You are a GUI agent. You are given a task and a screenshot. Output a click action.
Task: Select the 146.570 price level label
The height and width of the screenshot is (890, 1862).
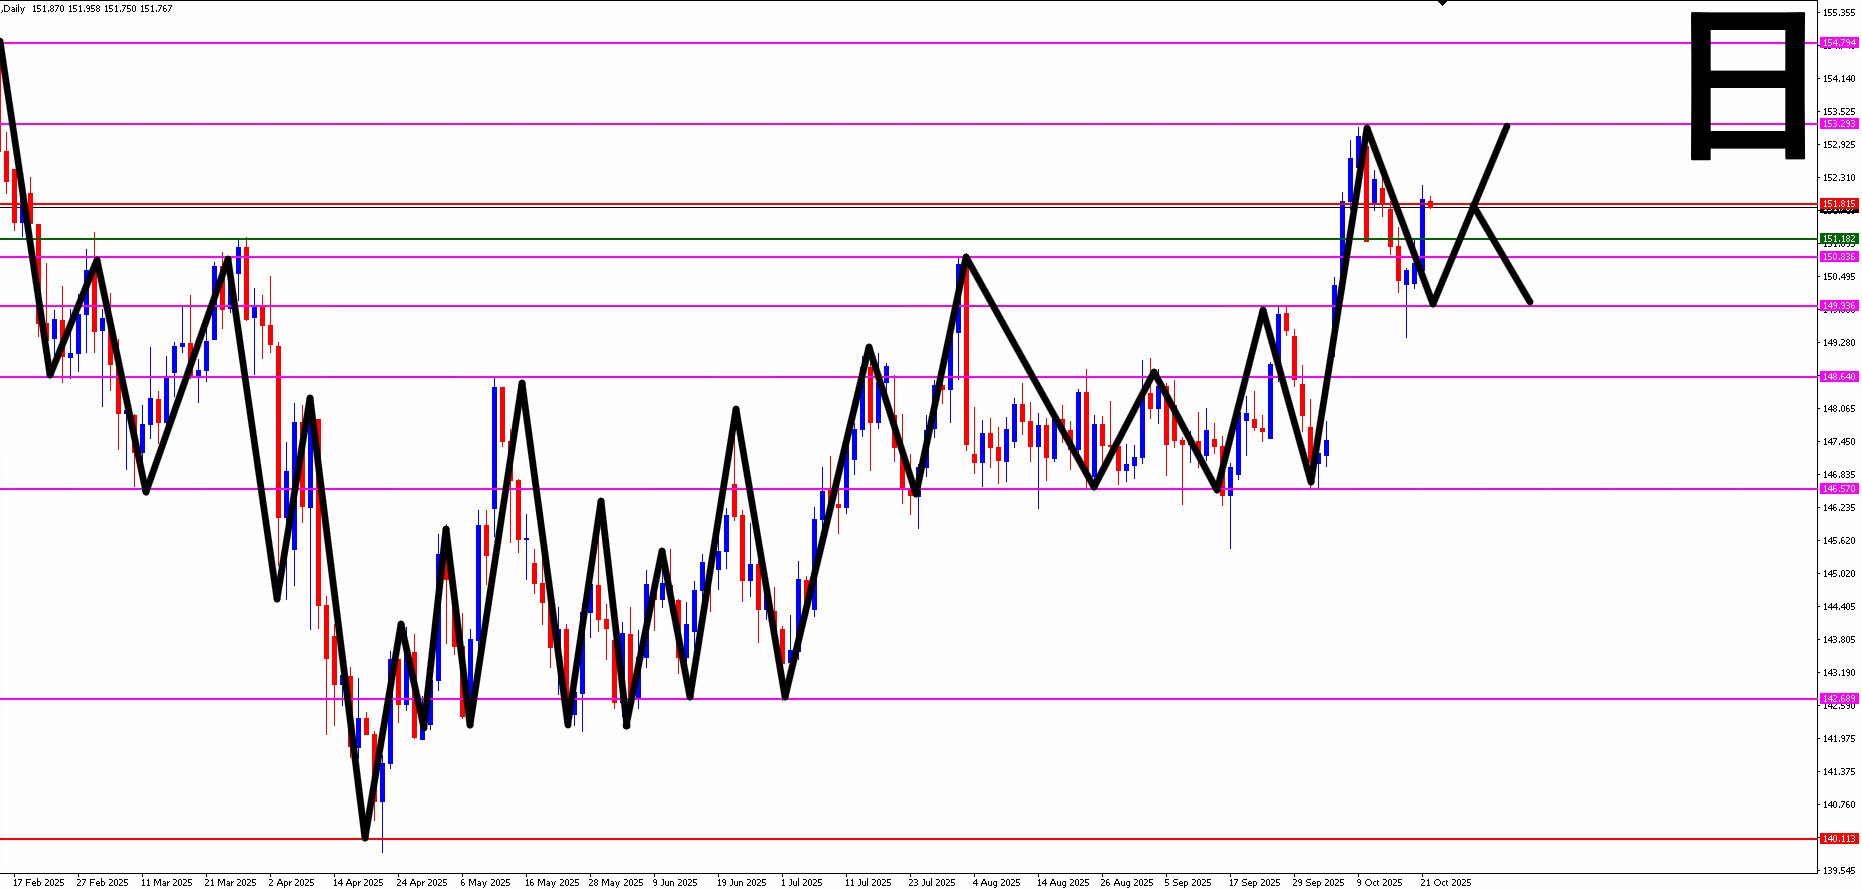[1839, 489]
